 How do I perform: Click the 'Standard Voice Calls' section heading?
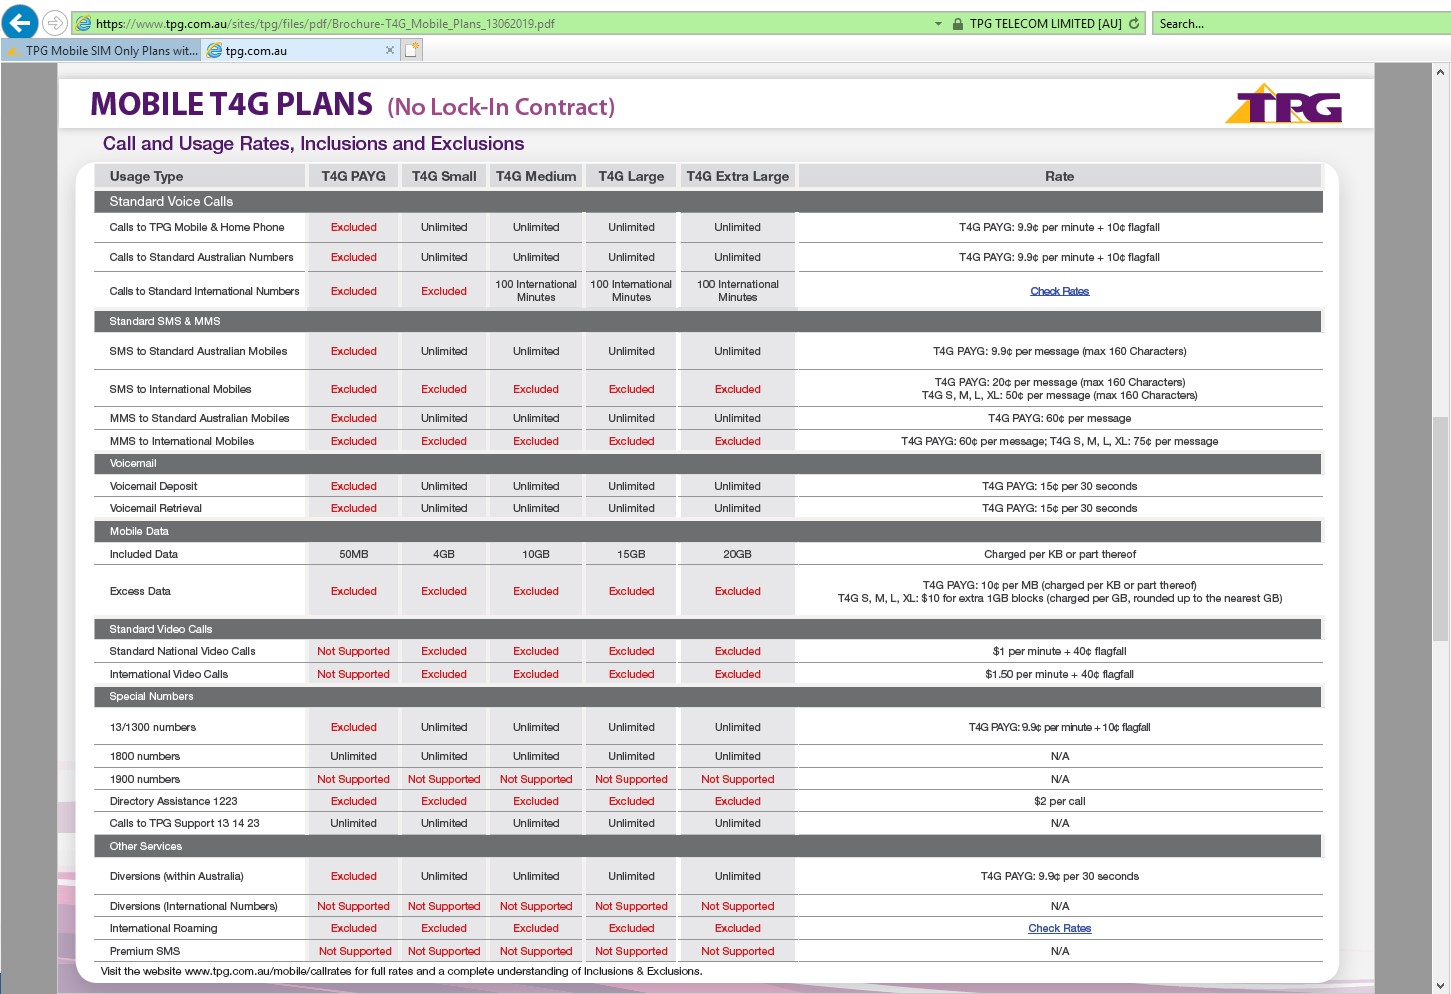(x=171, y=201)
